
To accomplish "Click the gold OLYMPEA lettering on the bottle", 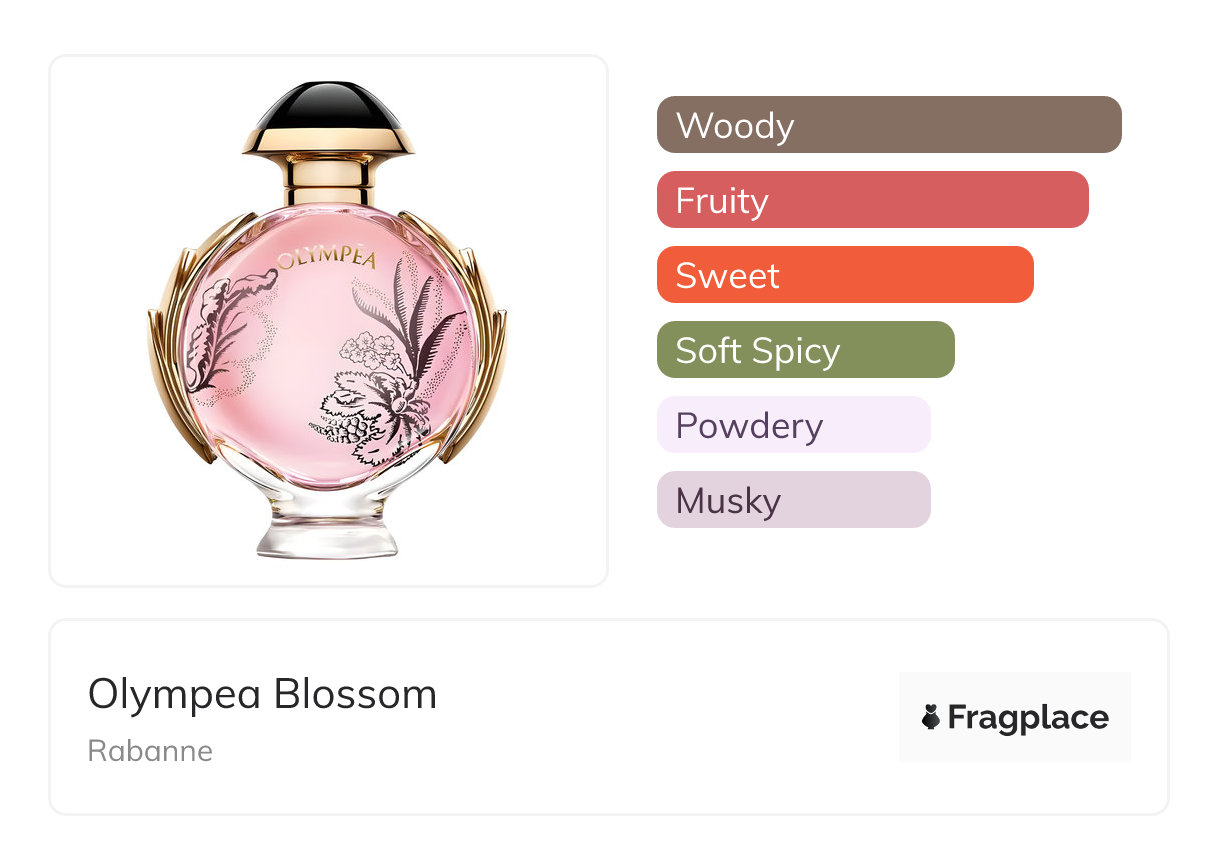I will pyautogui.click(x=327, y=260).
